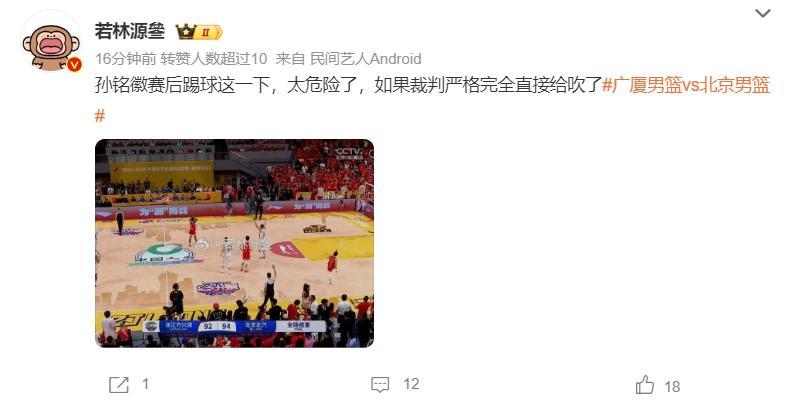Viewport: 790px width, 408px height.
Task: Click the scoreboard area in the image
Action: 234,326
